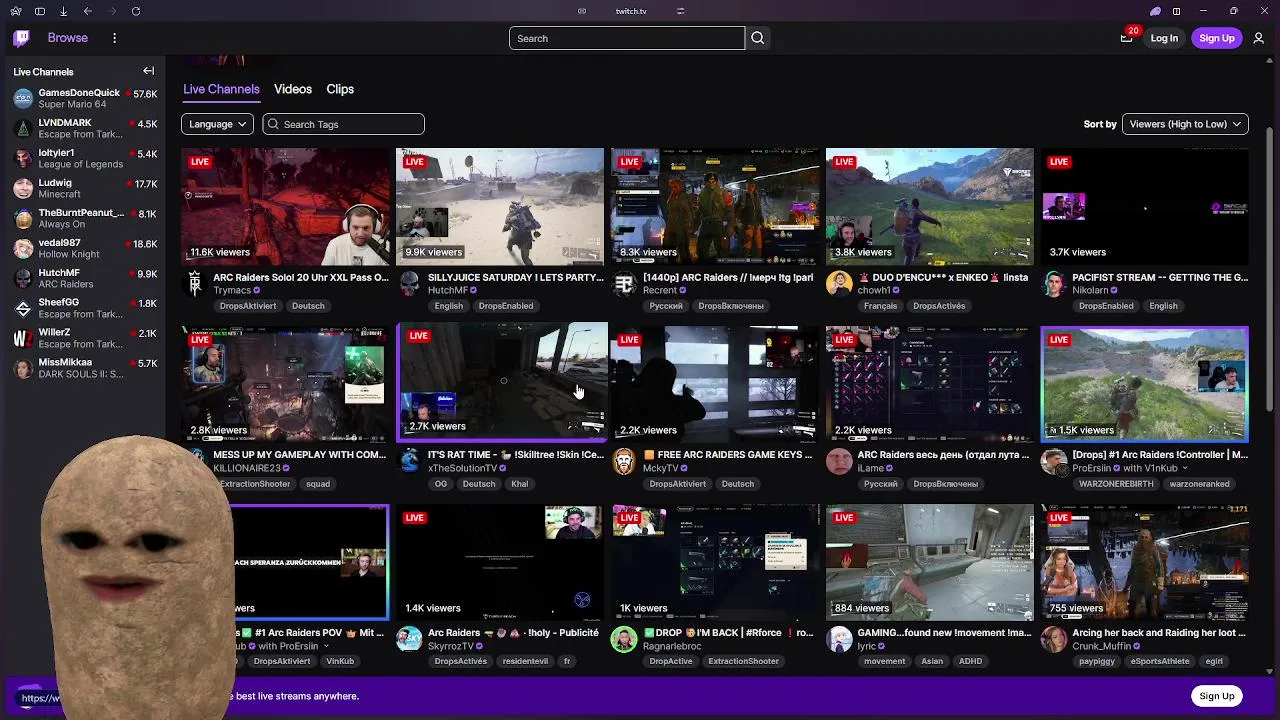Screen dimensions: 1280x720
Task: Click the ExtractionShooter tag under Ragnarlebroc
Action: 743,661
